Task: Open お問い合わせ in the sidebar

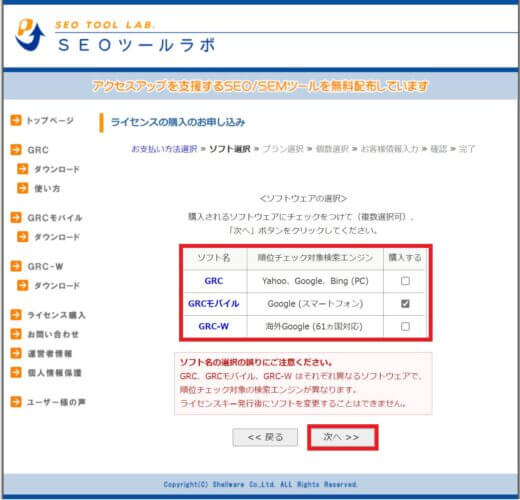Action: (x=53, y=334)
